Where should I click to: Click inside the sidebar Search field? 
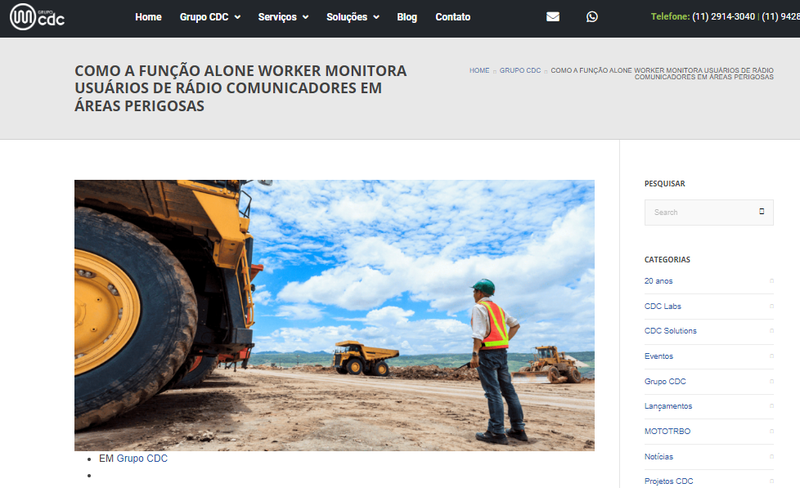point(700,212)
